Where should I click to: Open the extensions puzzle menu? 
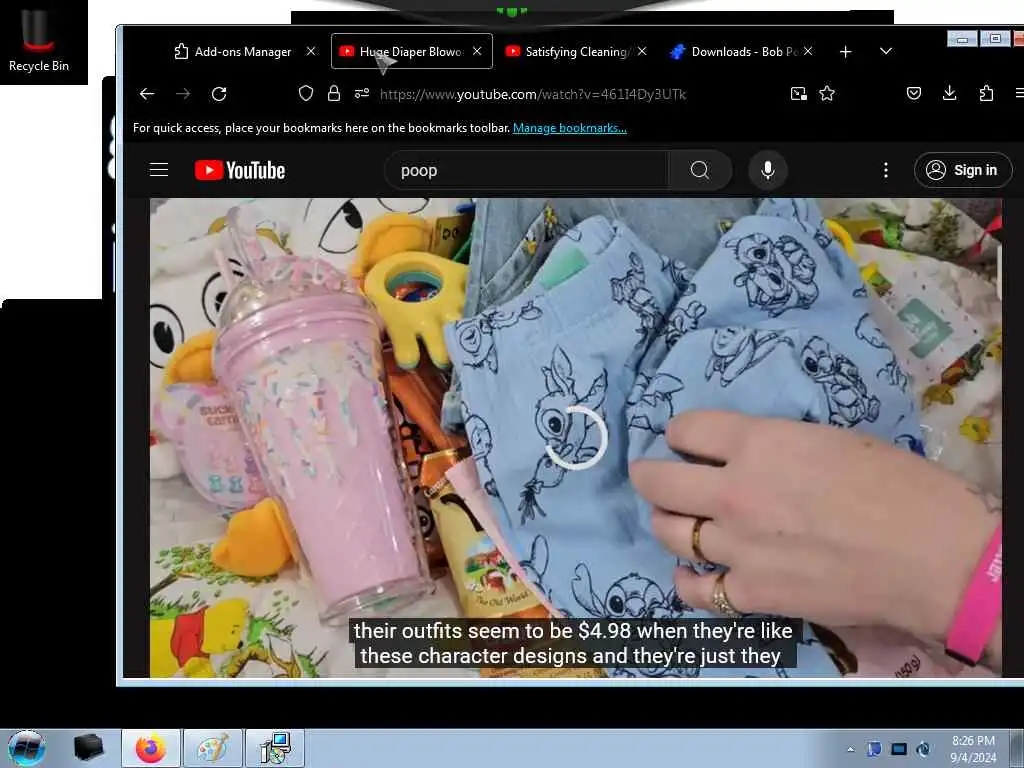986,93
